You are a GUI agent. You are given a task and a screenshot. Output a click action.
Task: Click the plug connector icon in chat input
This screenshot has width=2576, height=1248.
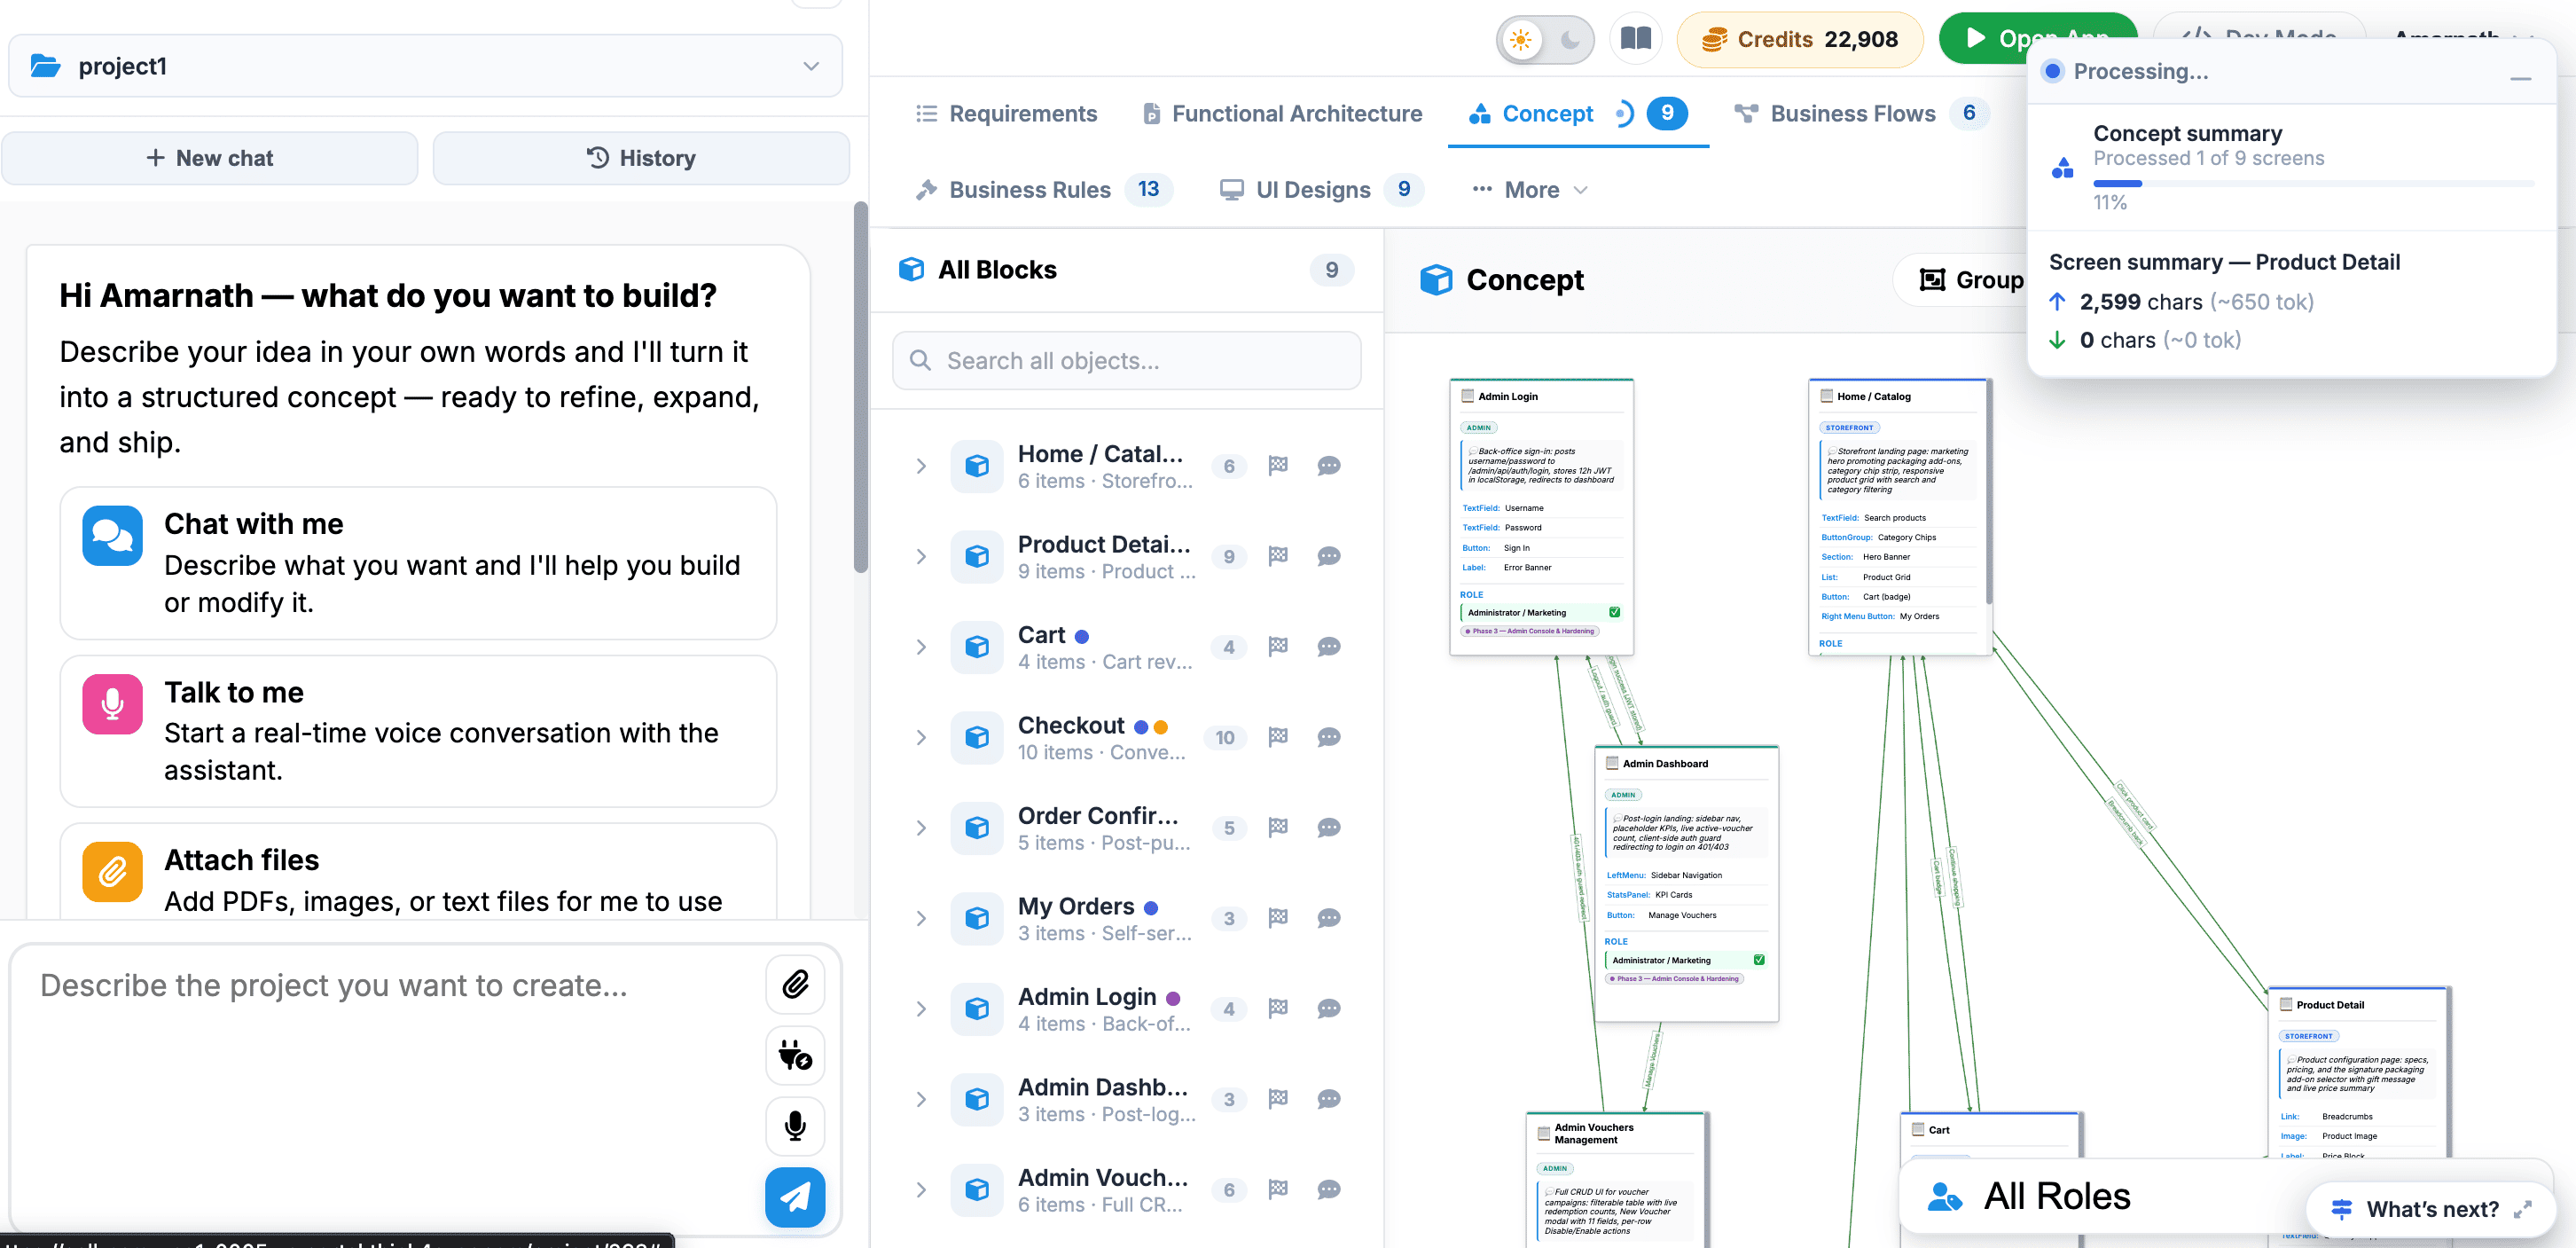[x=795, y=1055]
